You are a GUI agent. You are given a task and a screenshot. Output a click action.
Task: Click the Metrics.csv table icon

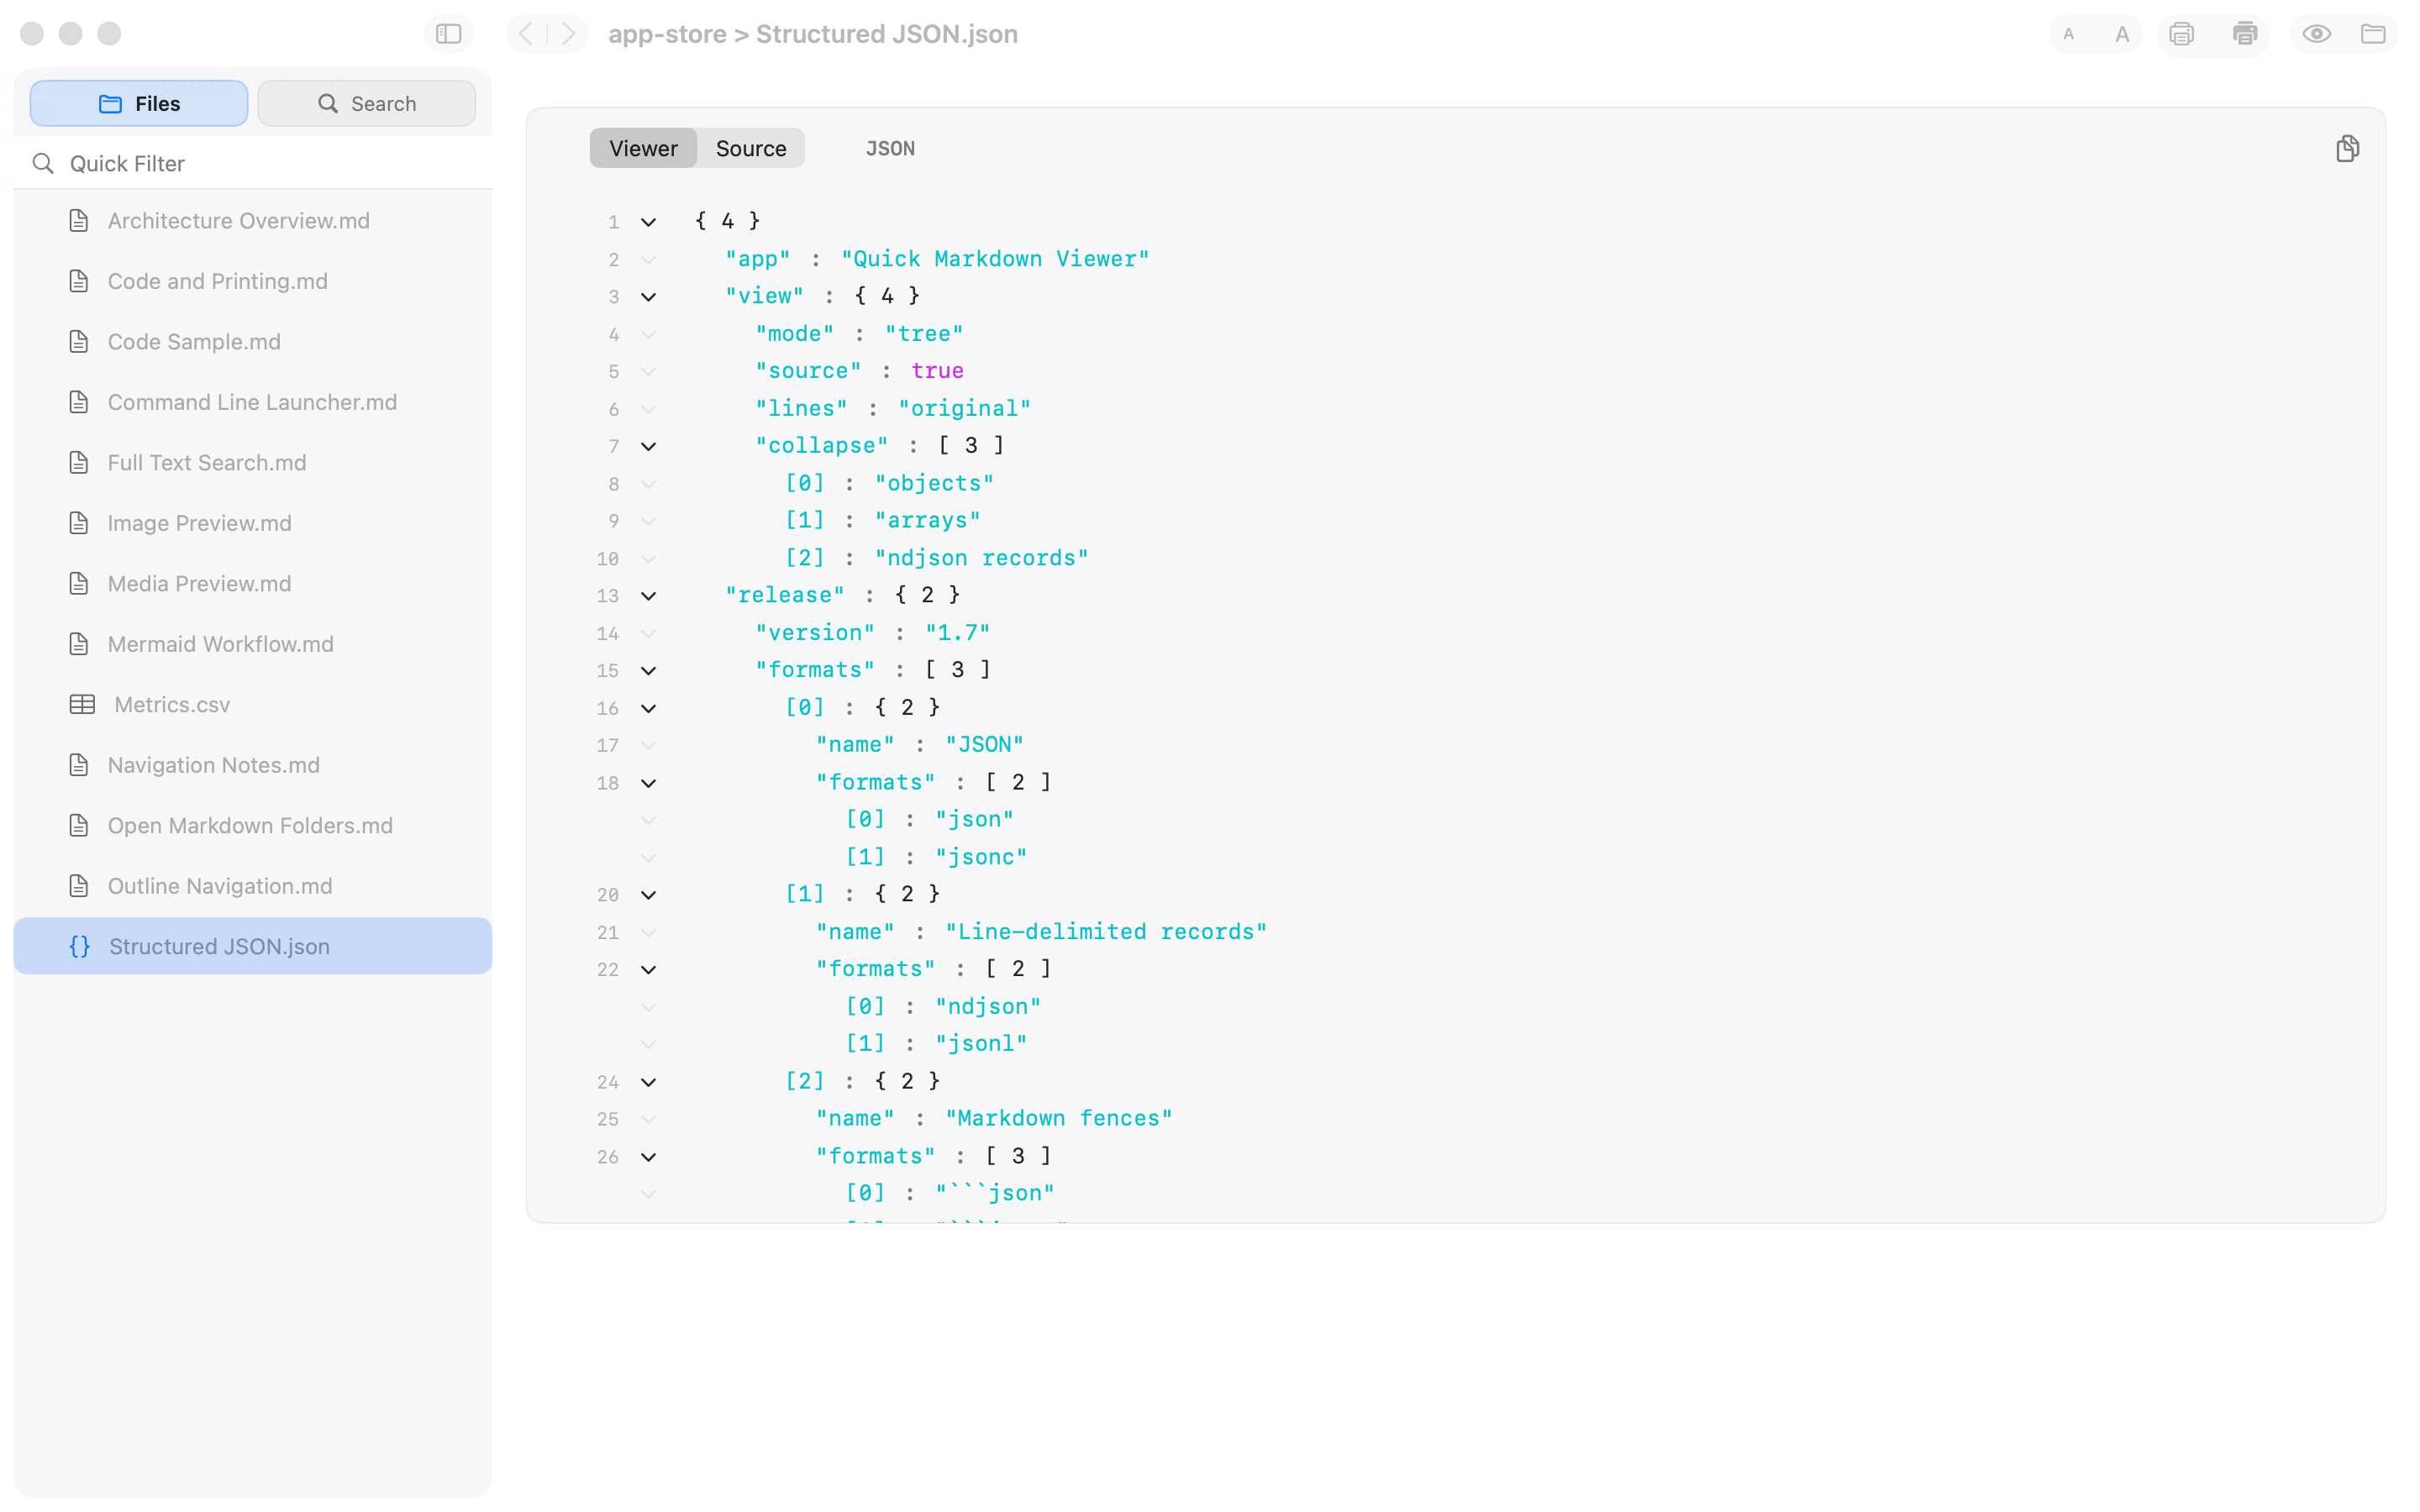click(x=82, y=705)
